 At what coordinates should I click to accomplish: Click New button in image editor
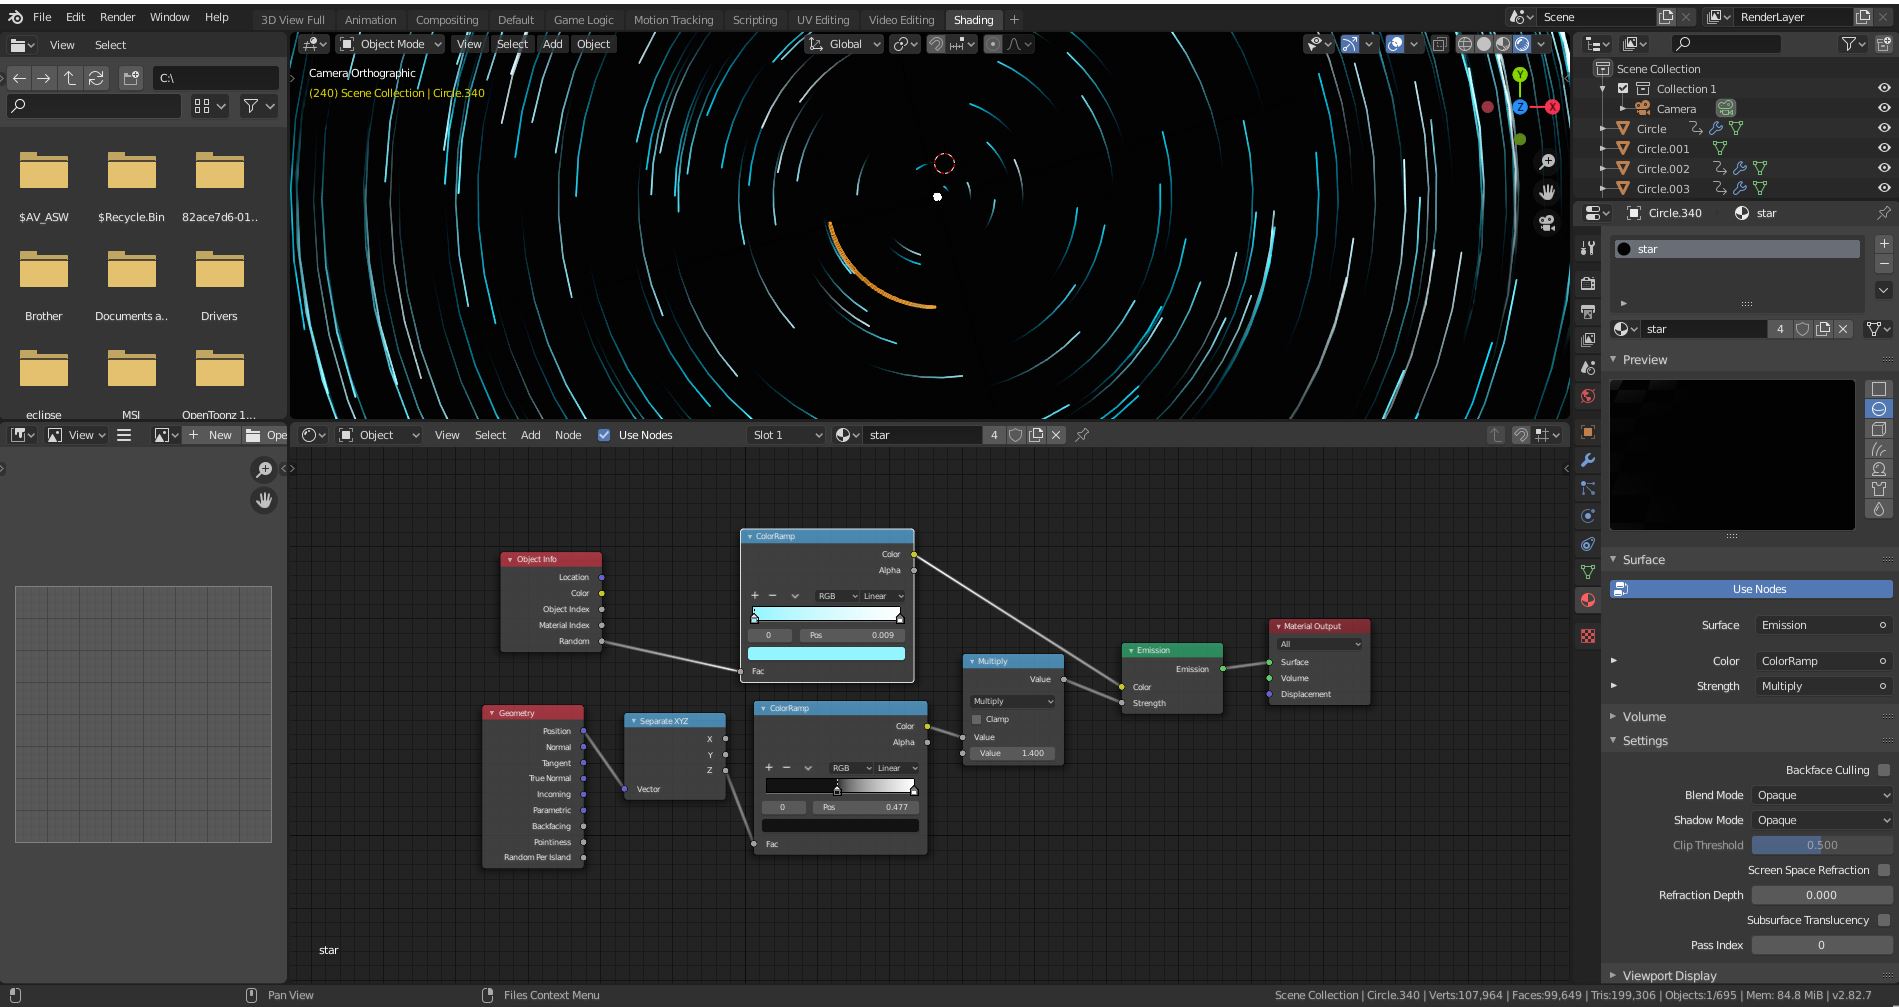[x=210, y=435]
